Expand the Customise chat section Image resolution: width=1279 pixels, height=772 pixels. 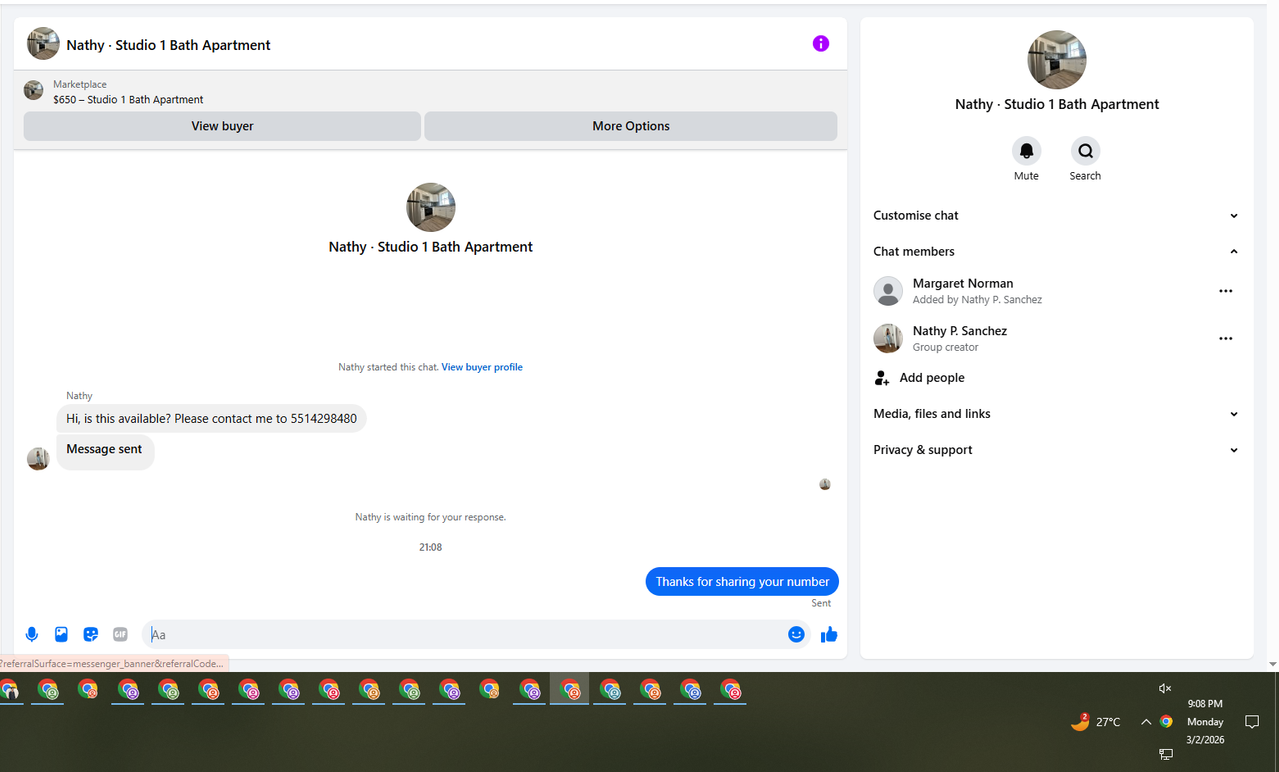point(1057,215)
